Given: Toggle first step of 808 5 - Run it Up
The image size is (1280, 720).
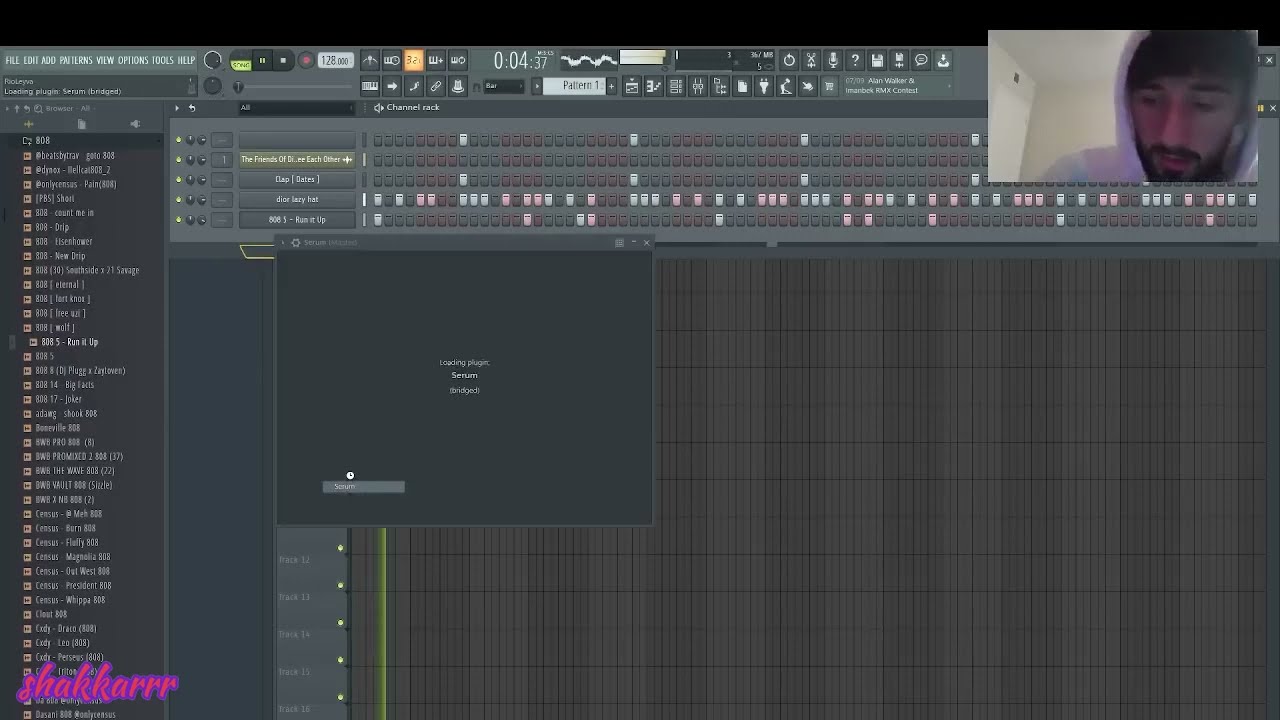Looking at the screenshot, I should click(x=378, y=219).
